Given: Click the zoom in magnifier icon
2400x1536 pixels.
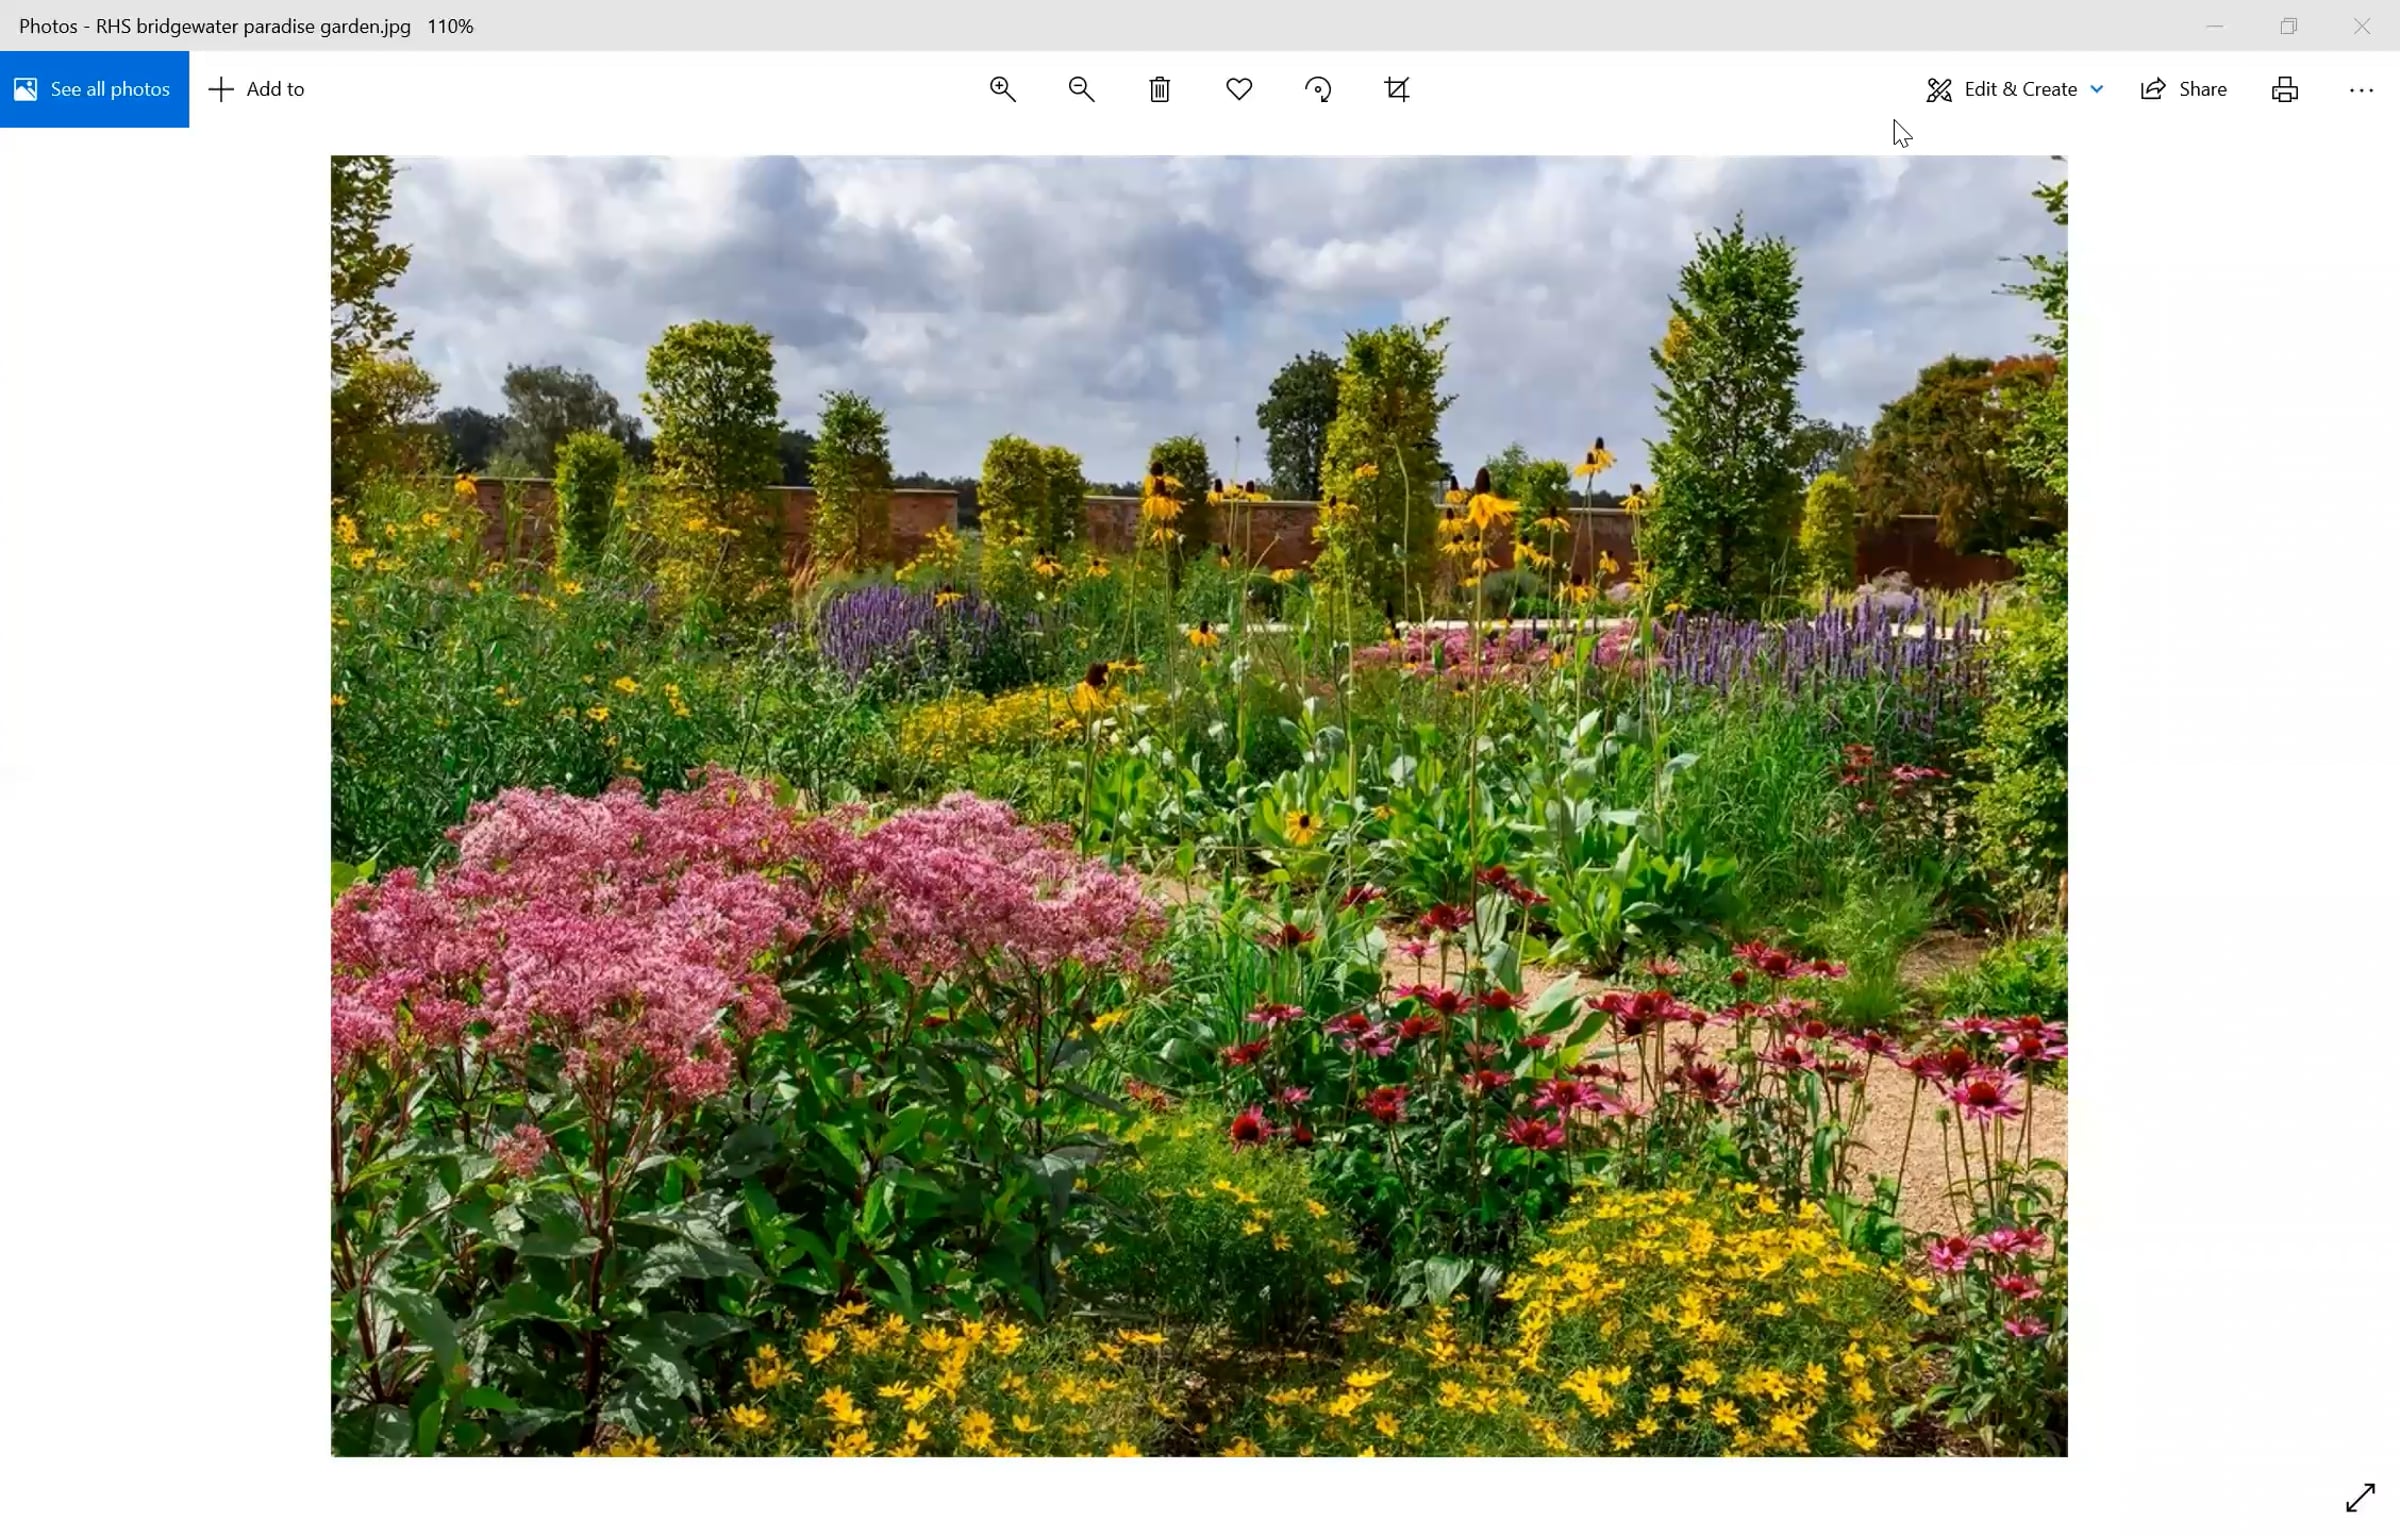Looking at the screenshot, I should click(x=1002, y=89).
